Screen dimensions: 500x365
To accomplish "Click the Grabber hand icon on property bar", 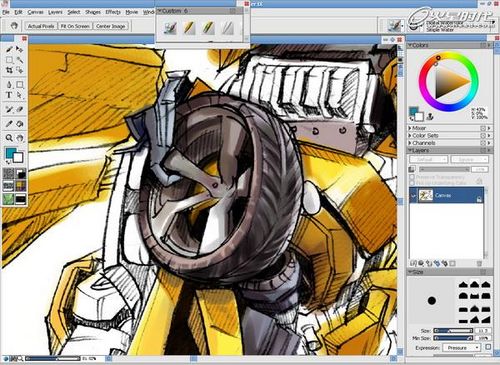I will [14, 26].
